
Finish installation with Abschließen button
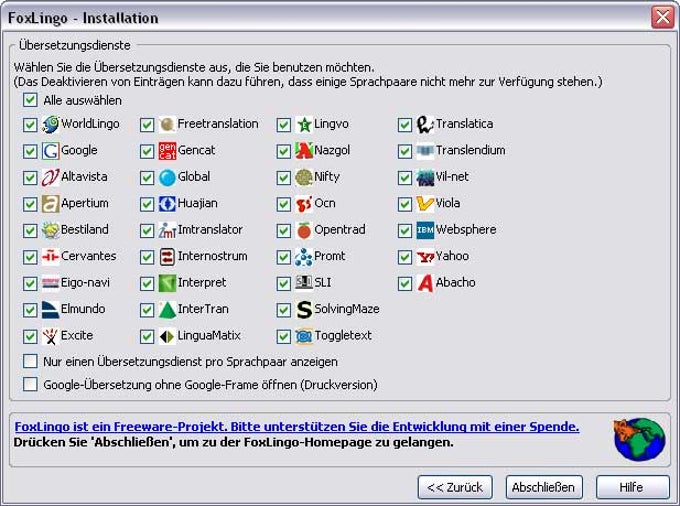pos(544,487)
